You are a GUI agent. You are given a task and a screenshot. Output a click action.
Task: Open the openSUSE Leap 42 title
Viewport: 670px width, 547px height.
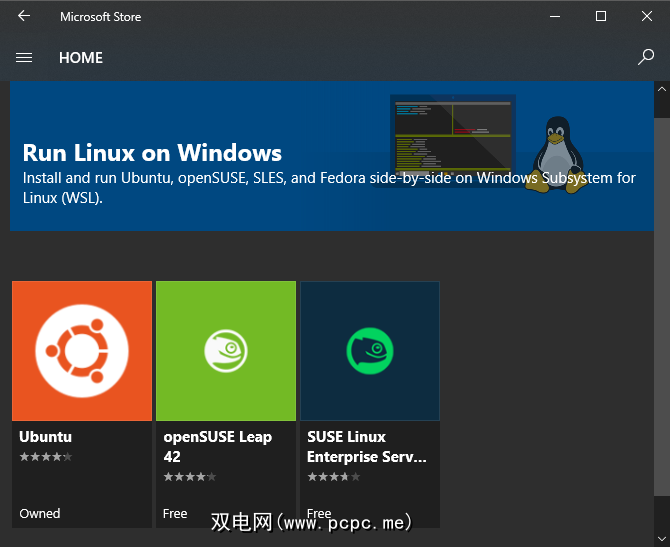coord(217,447)
